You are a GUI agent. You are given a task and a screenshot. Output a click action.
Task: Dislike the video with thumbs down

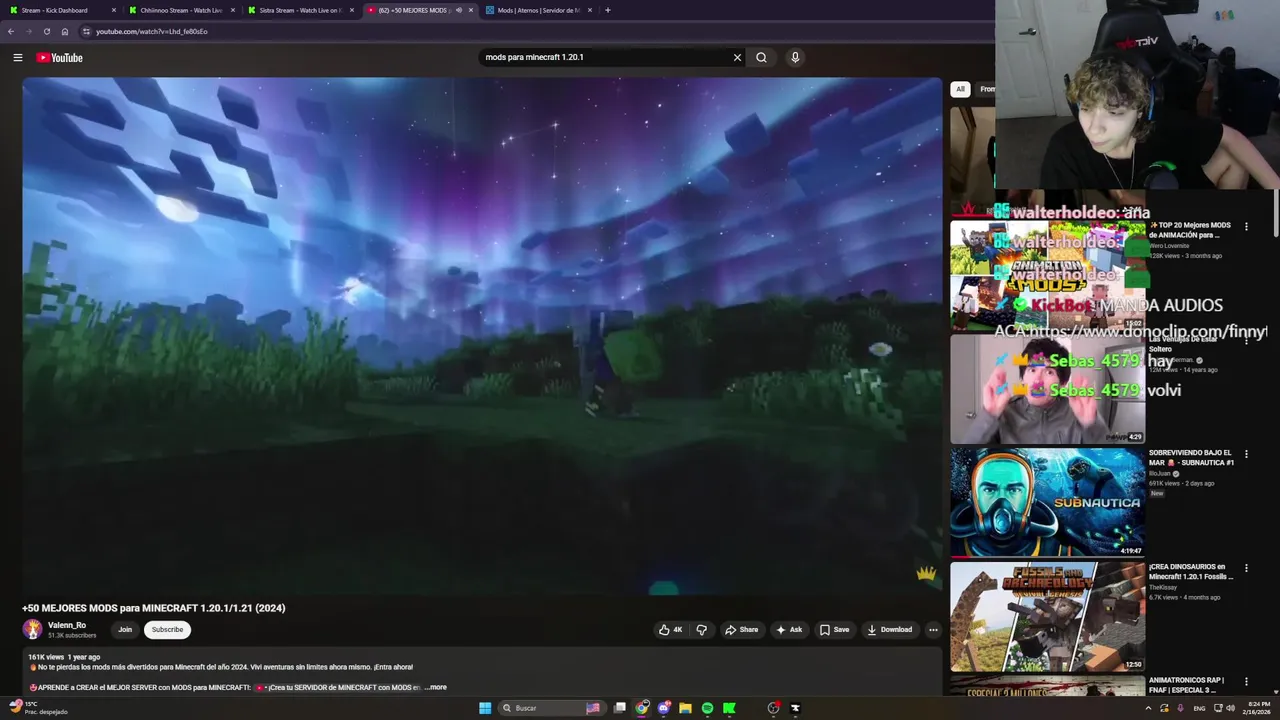(x=701, y=630)
